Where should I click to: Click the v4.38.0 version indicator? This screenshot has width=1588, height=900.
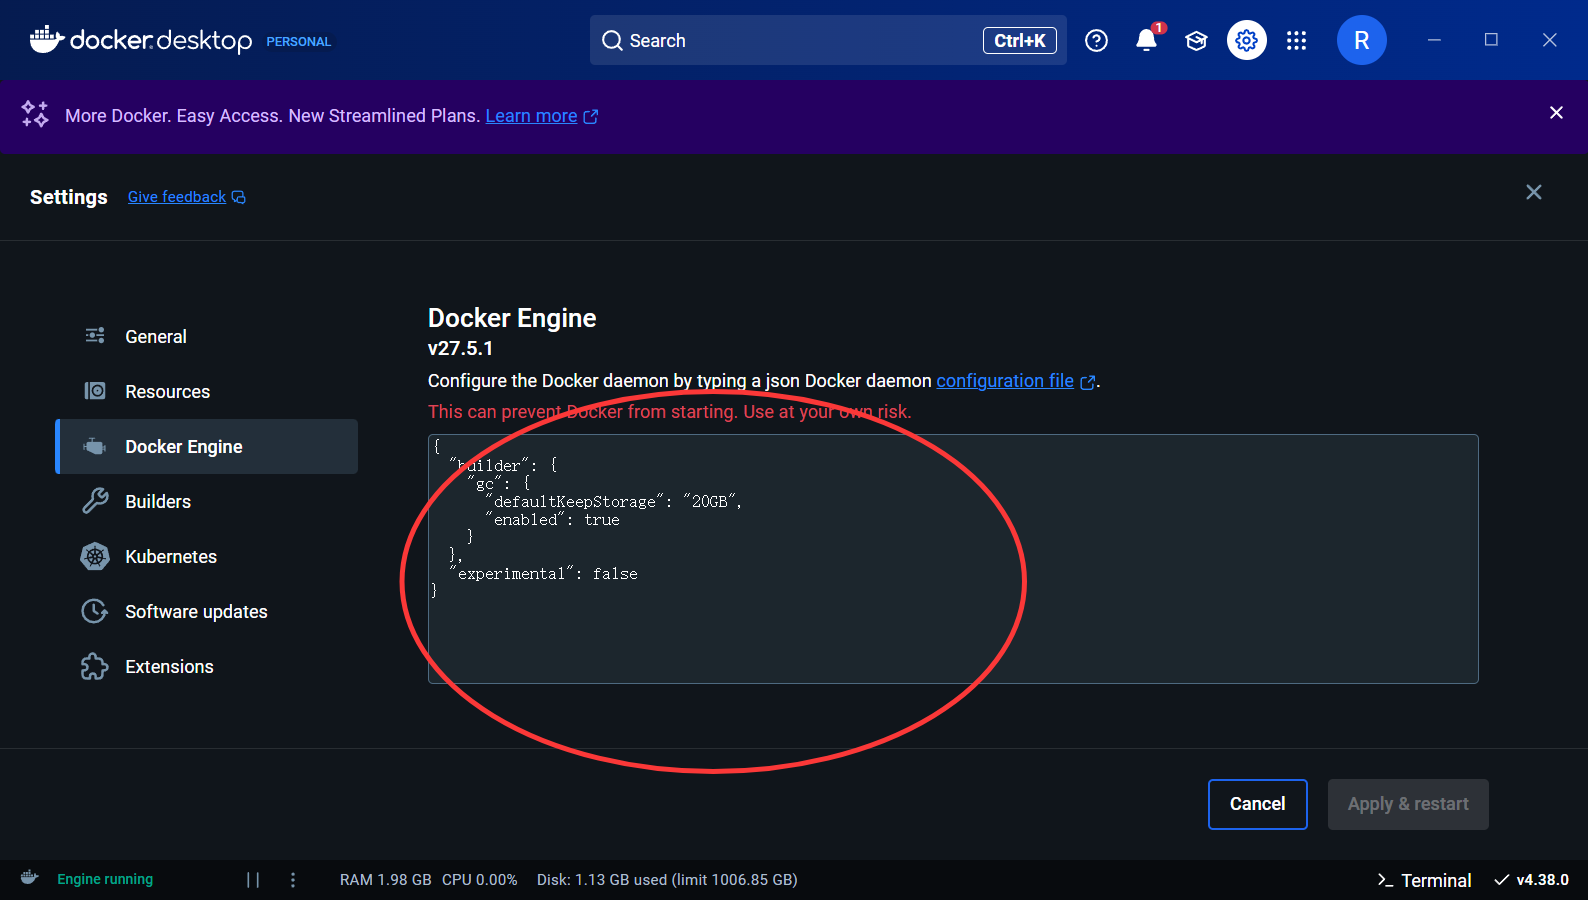point(1531,880)
